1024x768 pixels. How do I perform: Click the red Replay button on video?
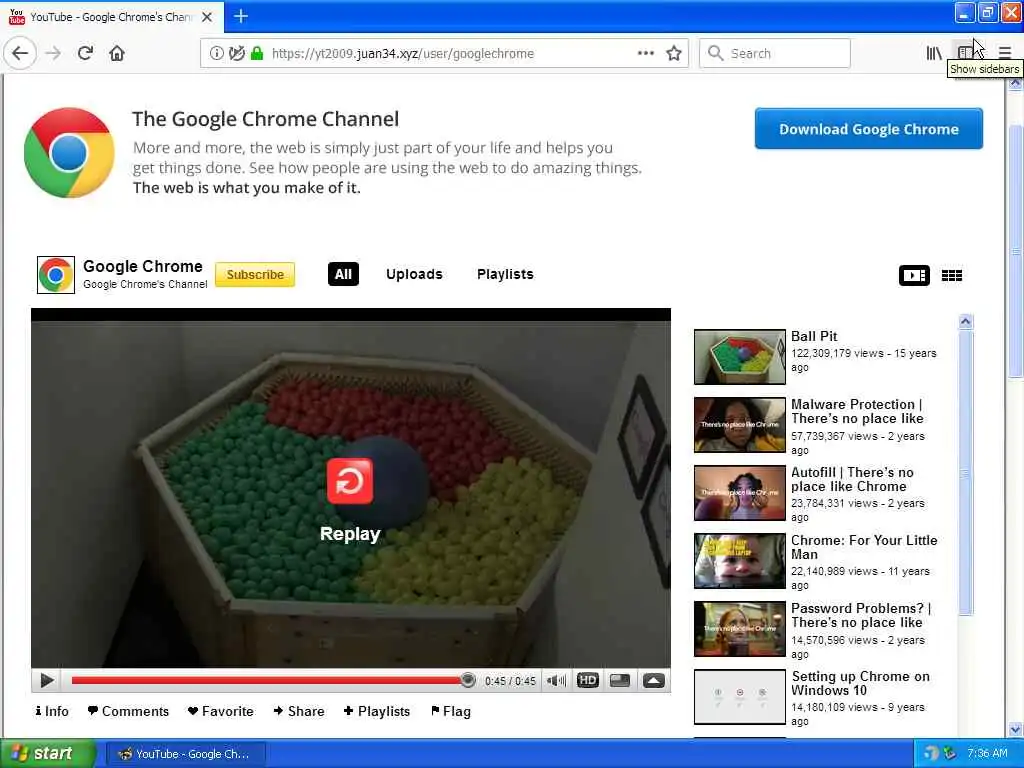(x=350, y=481)
